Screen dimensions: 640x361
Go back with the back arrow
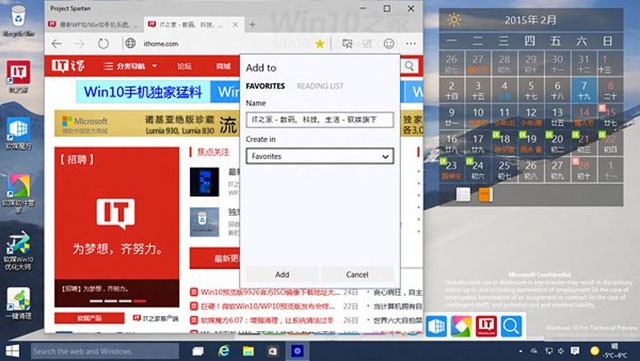[x=57, y=43]
